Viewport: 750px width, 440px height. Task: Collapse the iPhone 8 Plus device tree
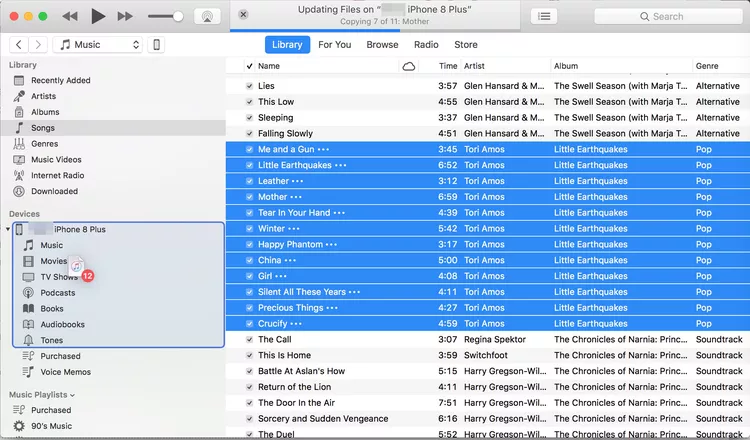(x=8, y=230)
